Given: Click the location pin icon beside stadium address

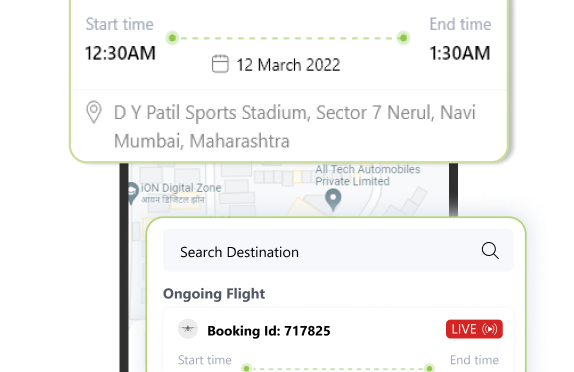Looking at the screenshot, I should point(94,112).
